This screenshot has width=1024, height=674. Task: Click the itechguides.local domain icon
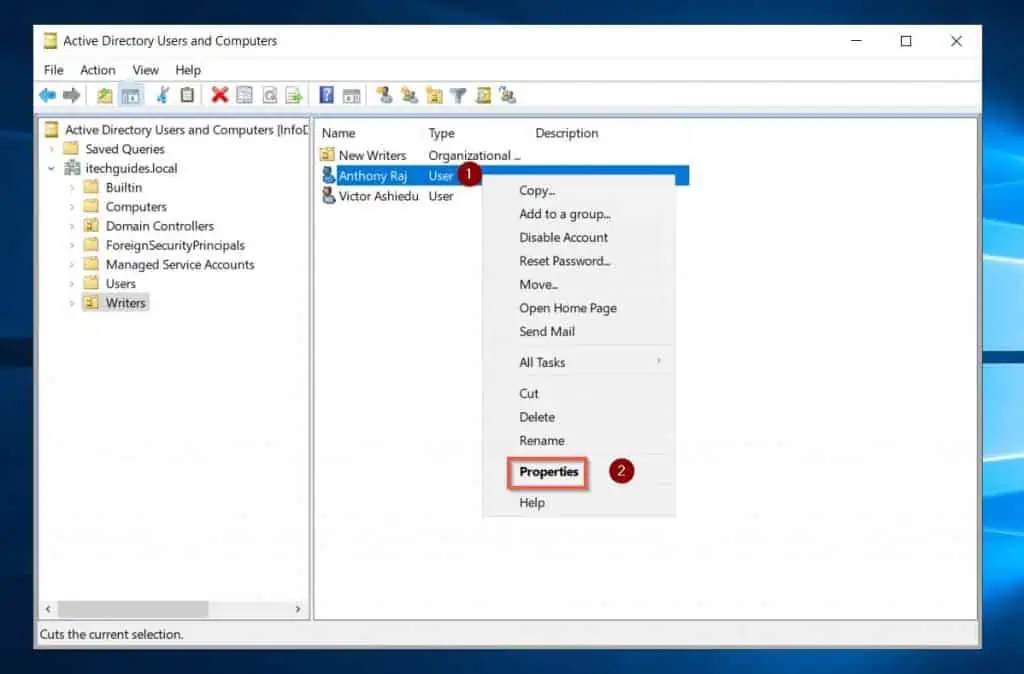[72, 168]
